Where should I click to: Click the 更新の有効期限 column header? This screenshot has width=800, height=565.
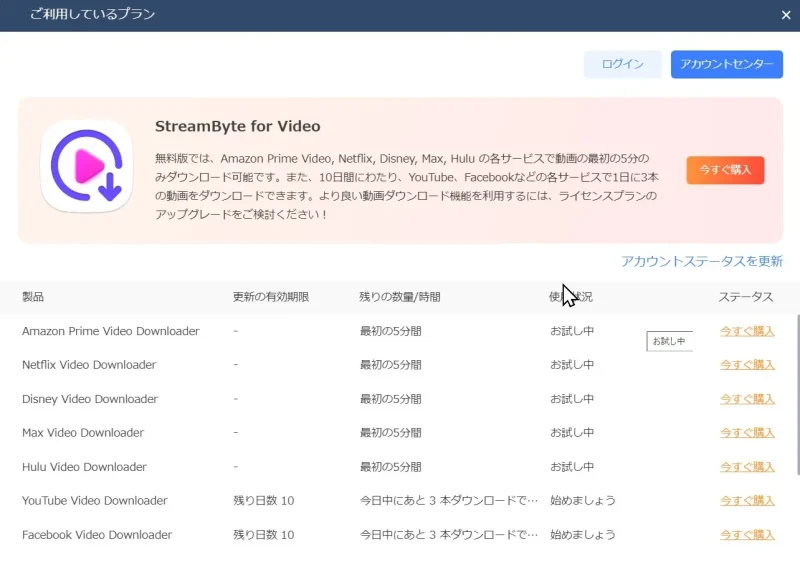pyautogui.click(x=271, y=297)
